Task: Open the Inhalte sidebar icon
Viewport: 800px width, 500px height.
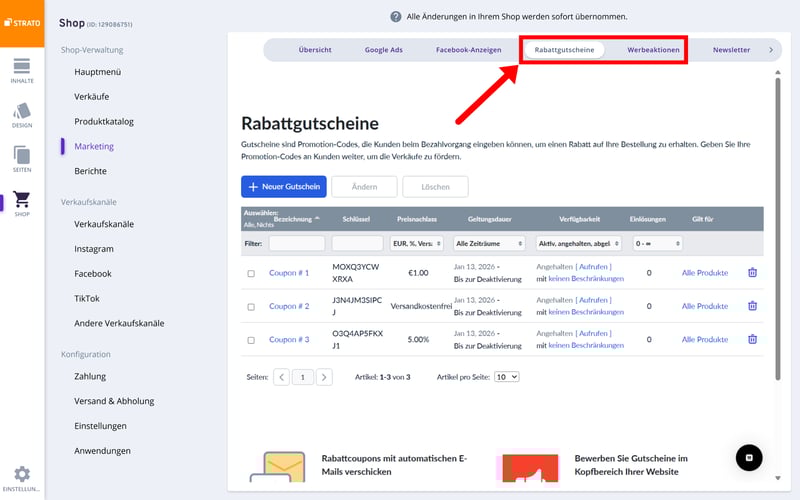Action: [22, 70]
